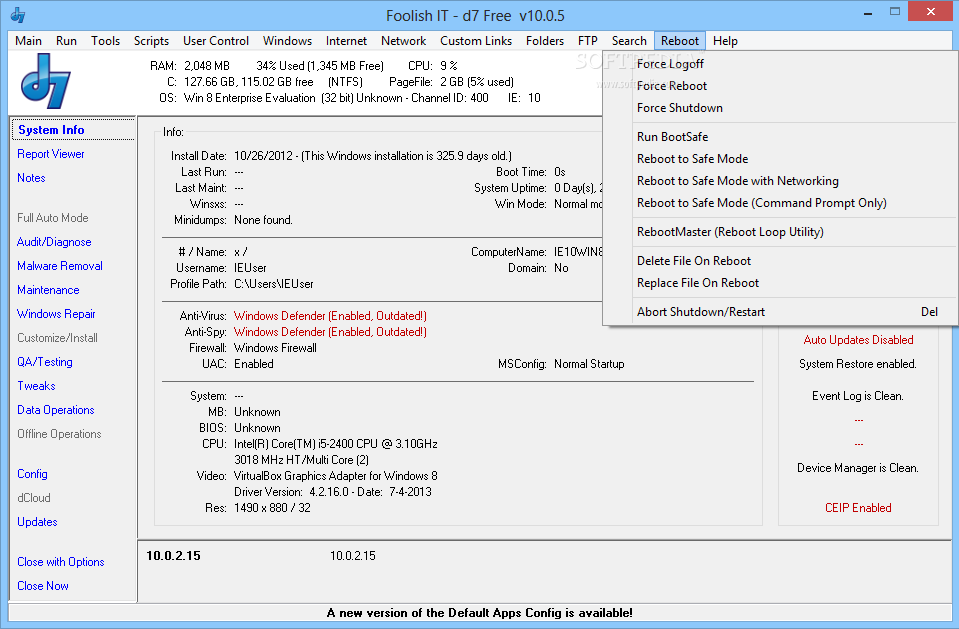This screenshot has width=959, height=629.
Task: Open the Run menu
Action: pyautogui.click(x=66, y=41)
